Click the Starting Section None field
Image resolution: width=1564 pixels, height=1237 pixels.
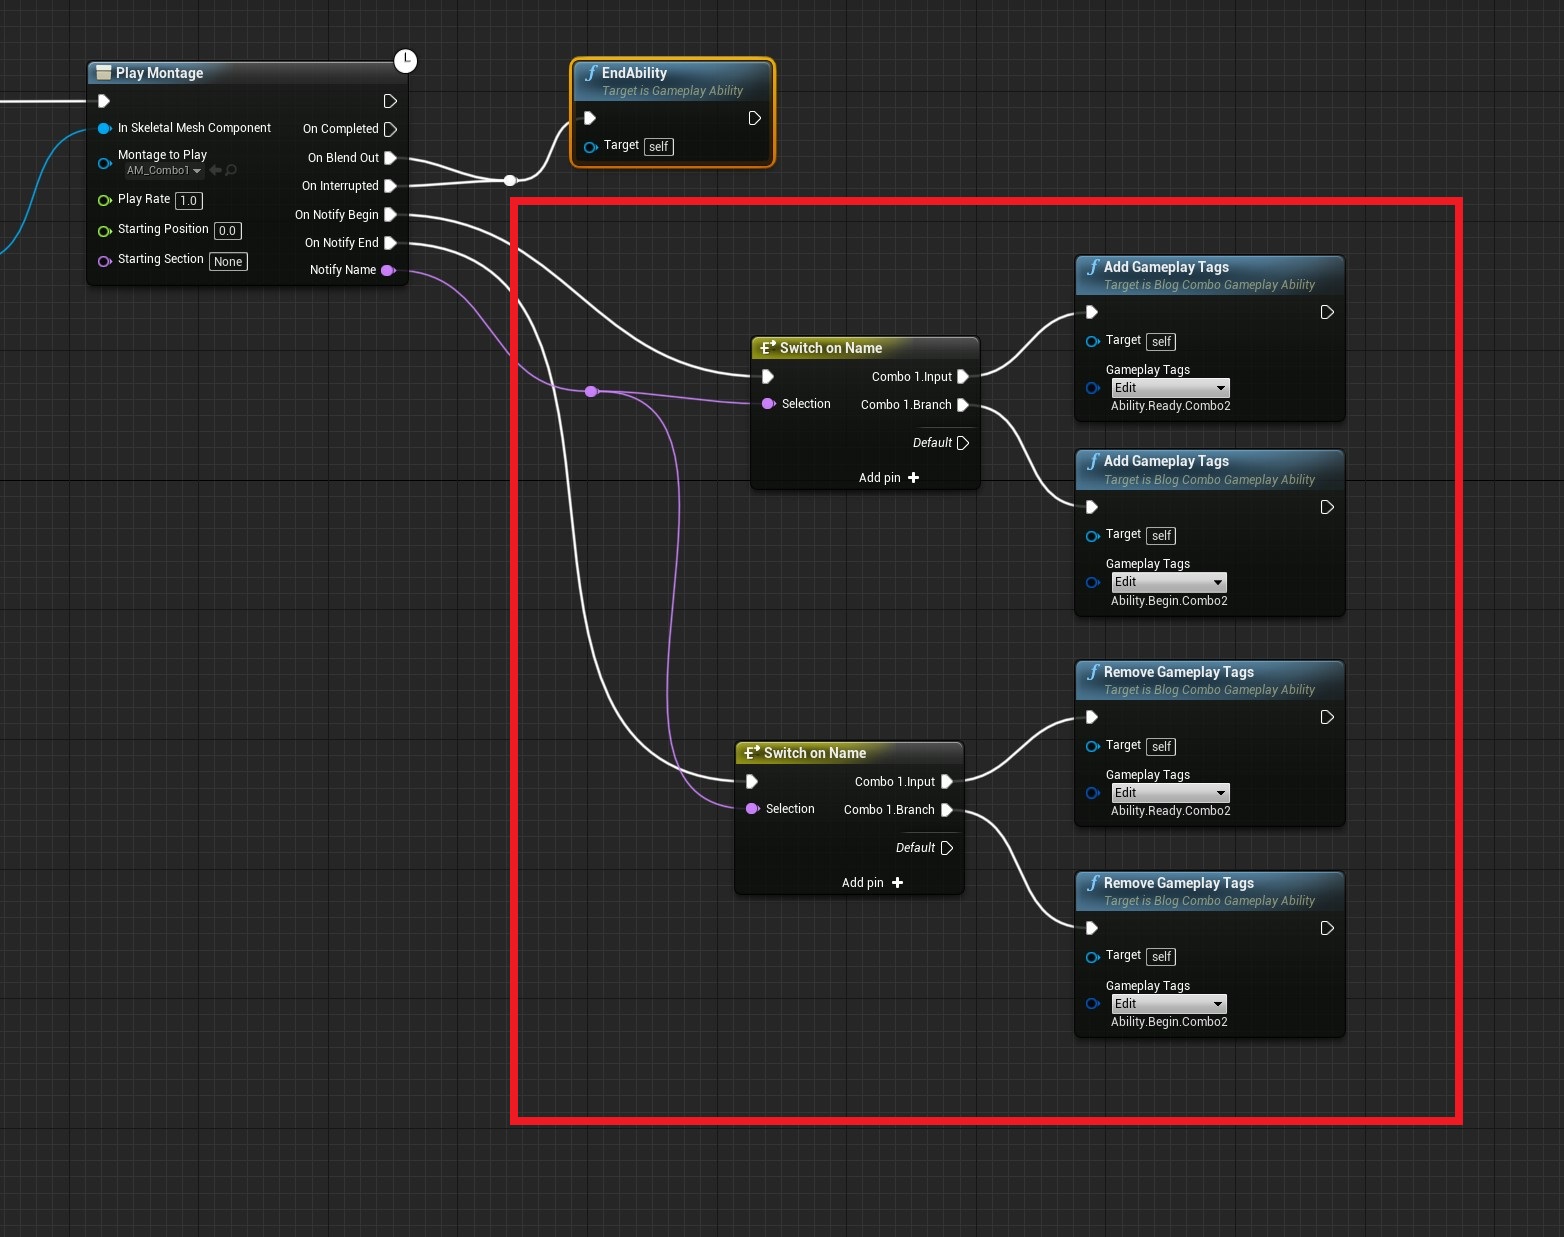point(228,262)
